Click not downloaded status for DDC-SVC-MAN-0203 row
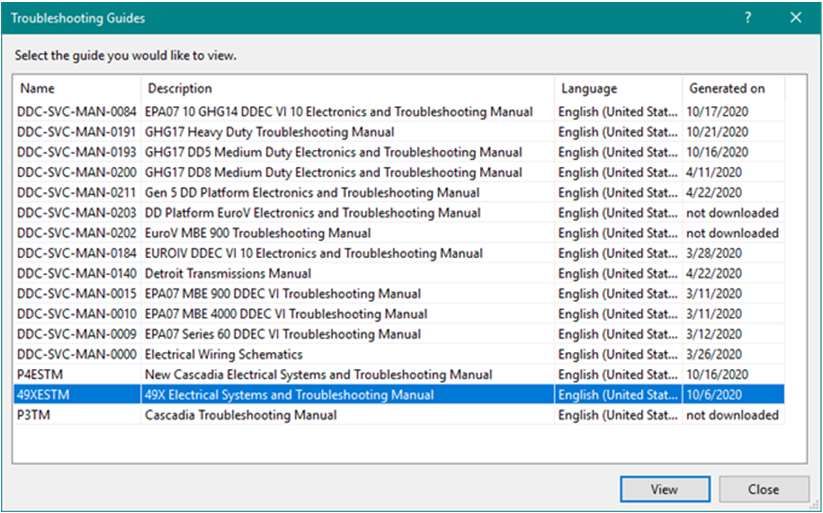This screenshot has width=823, height=513. [732, 213]
